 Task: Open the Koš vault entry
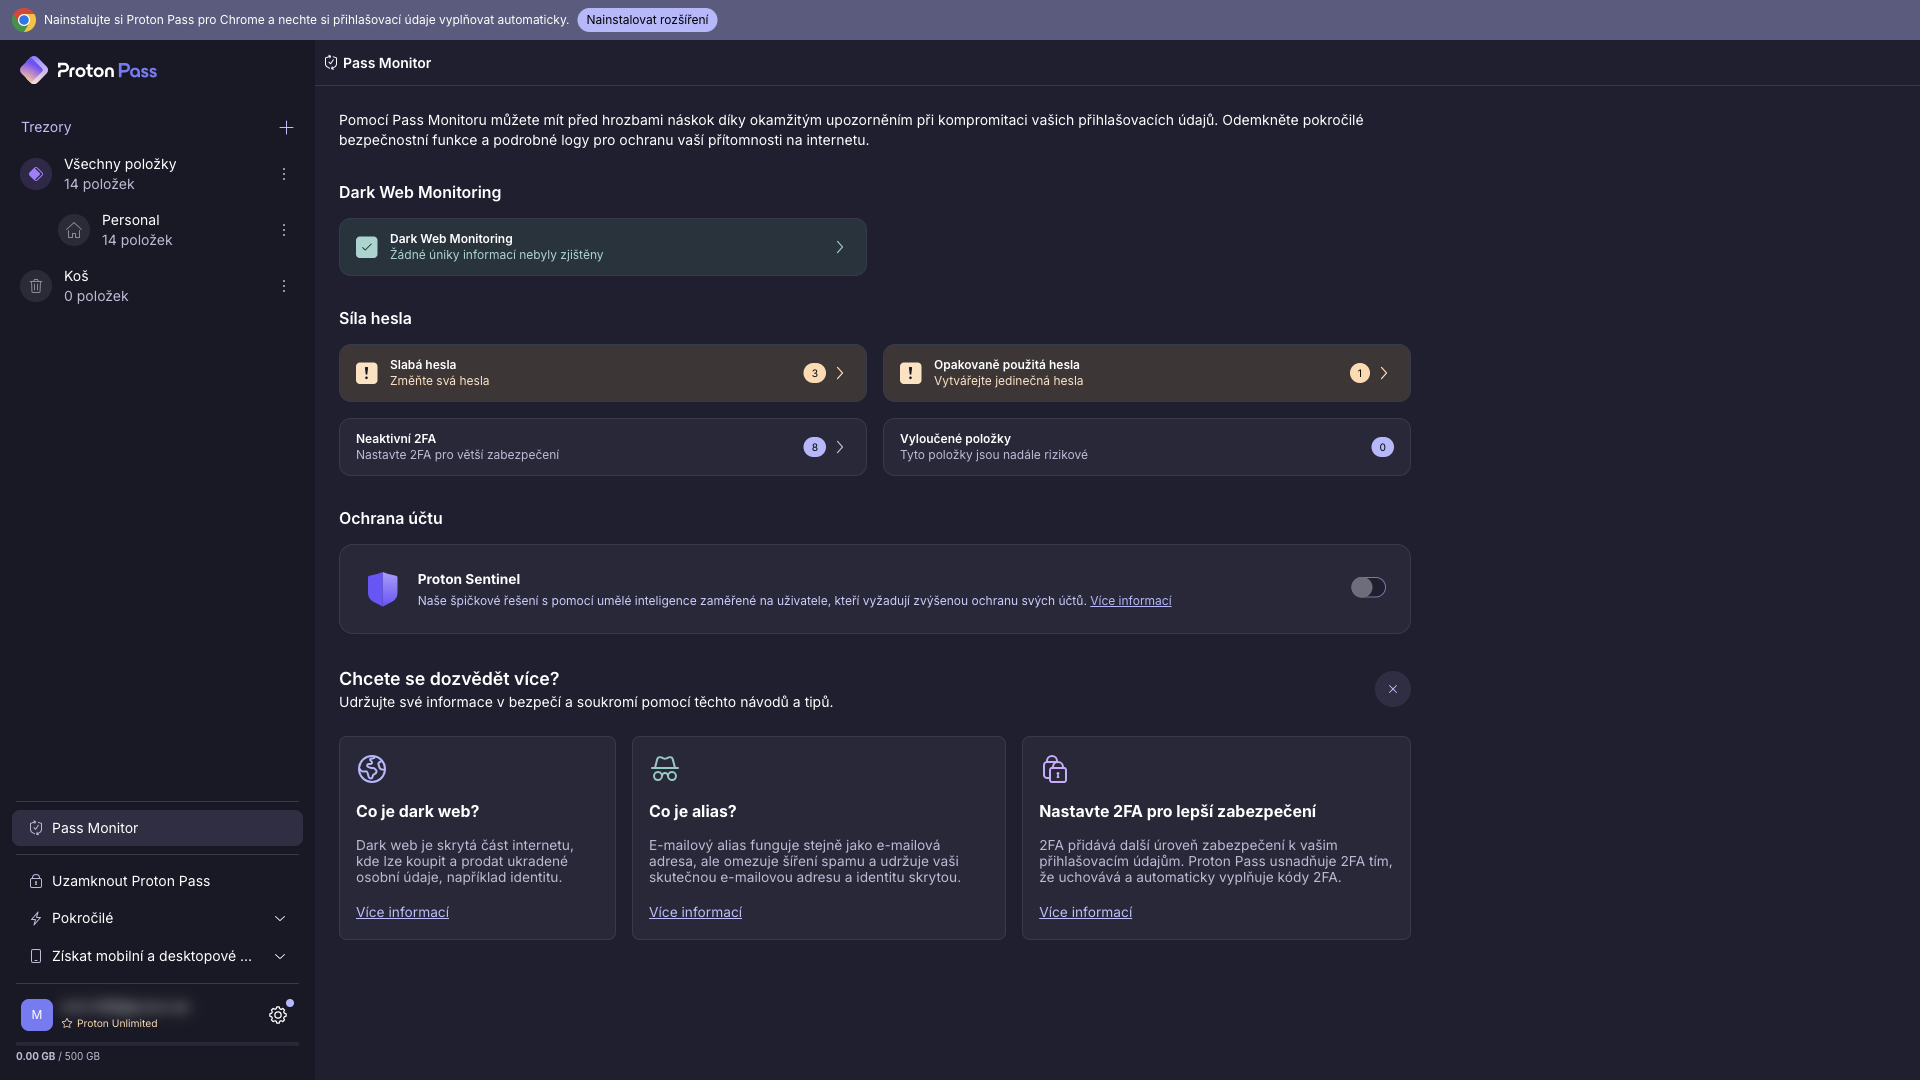(x=157, y=286)
